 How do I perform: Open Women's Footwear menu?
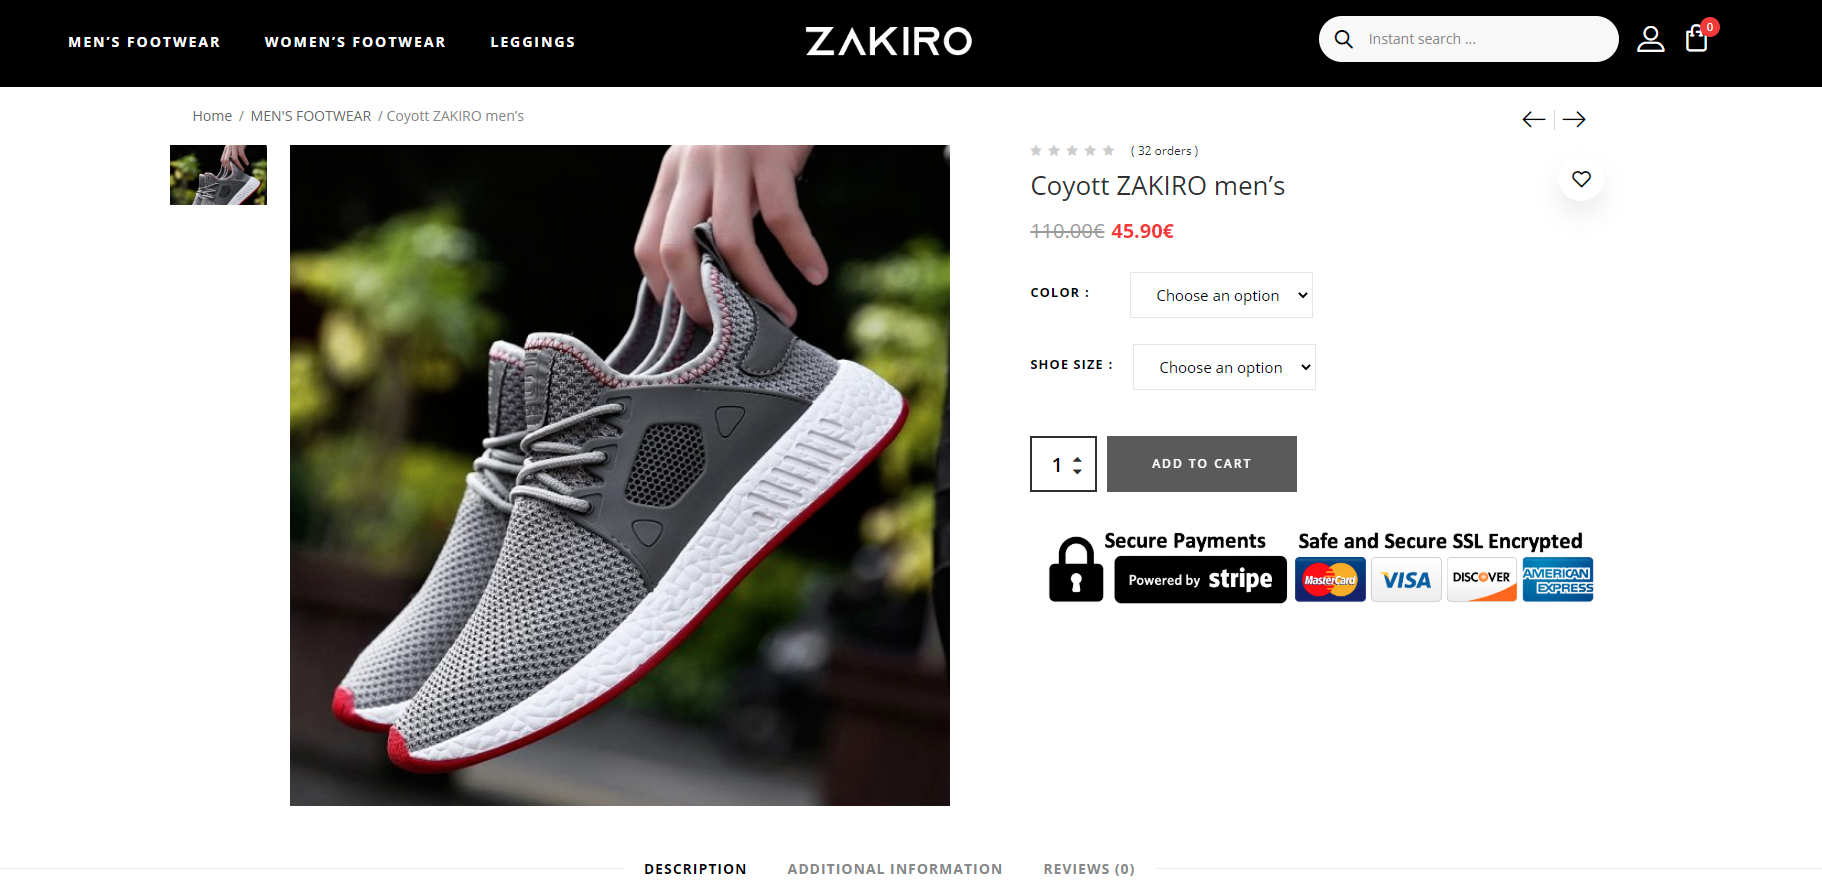355,42
